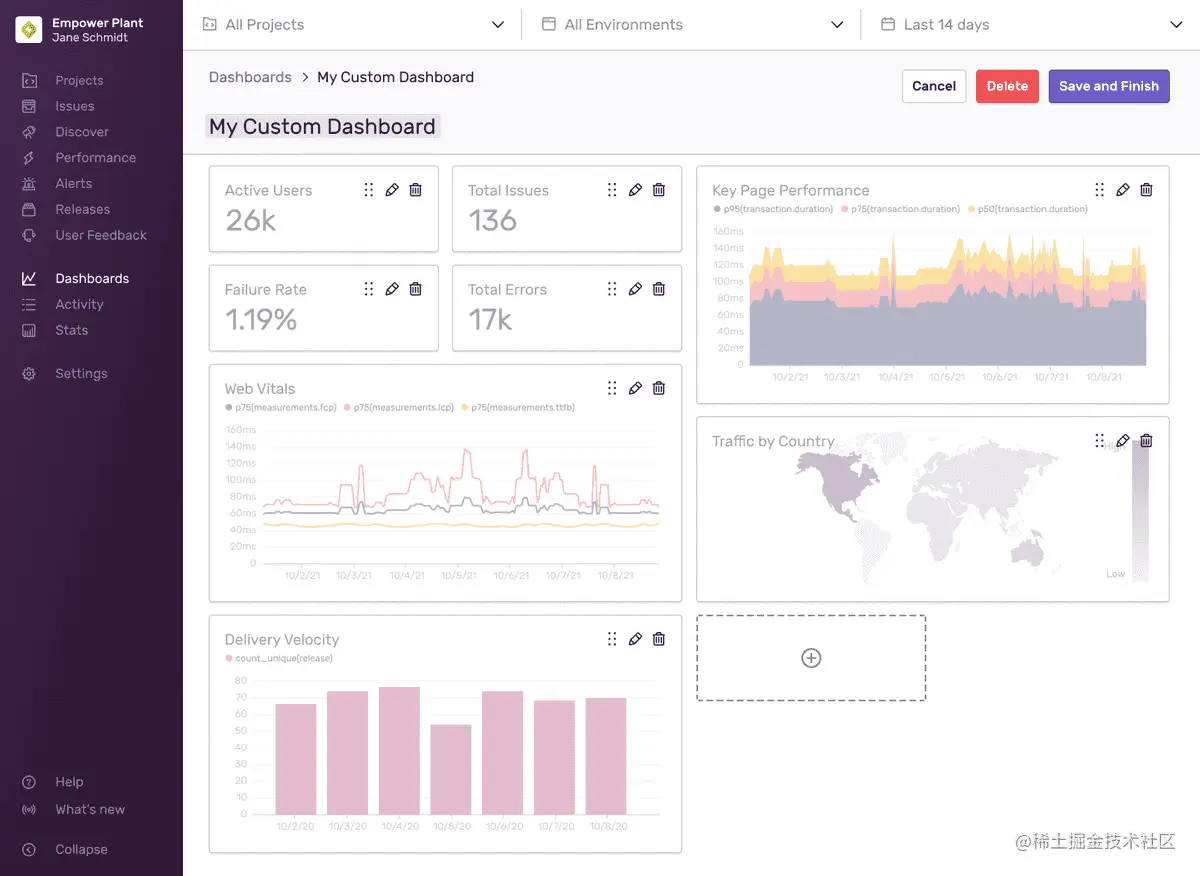This screenshot has width=1200, height=876.
Task: Return via the Dashboards breadcrumb link
Action: pos(250,76)
